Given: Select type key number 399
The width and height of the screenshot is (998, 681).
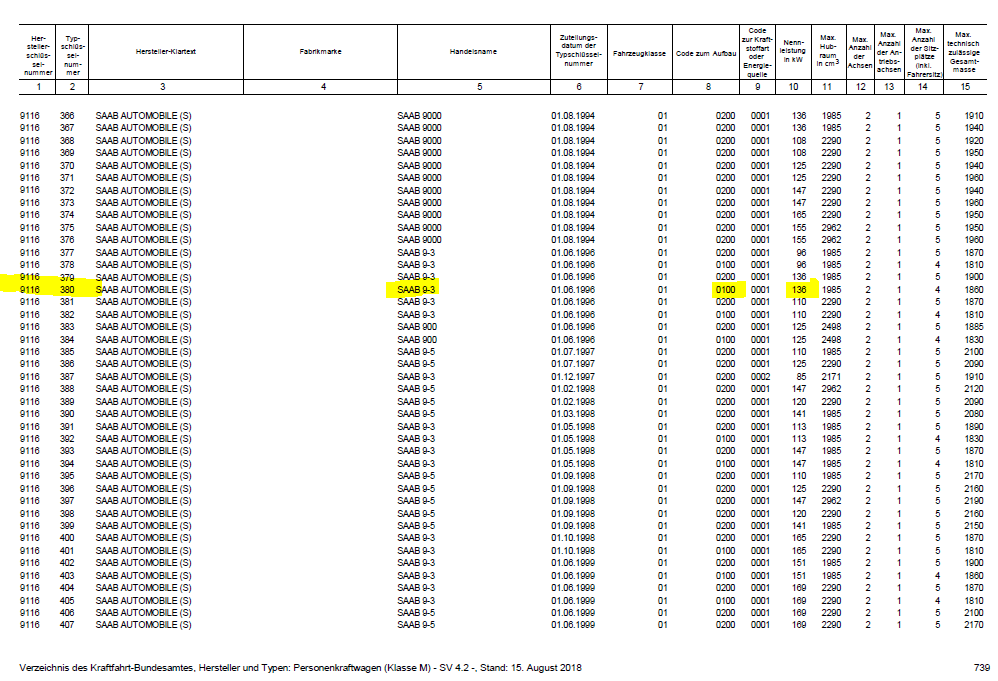Looking at the screenshot, I should [x=67, y=526].
